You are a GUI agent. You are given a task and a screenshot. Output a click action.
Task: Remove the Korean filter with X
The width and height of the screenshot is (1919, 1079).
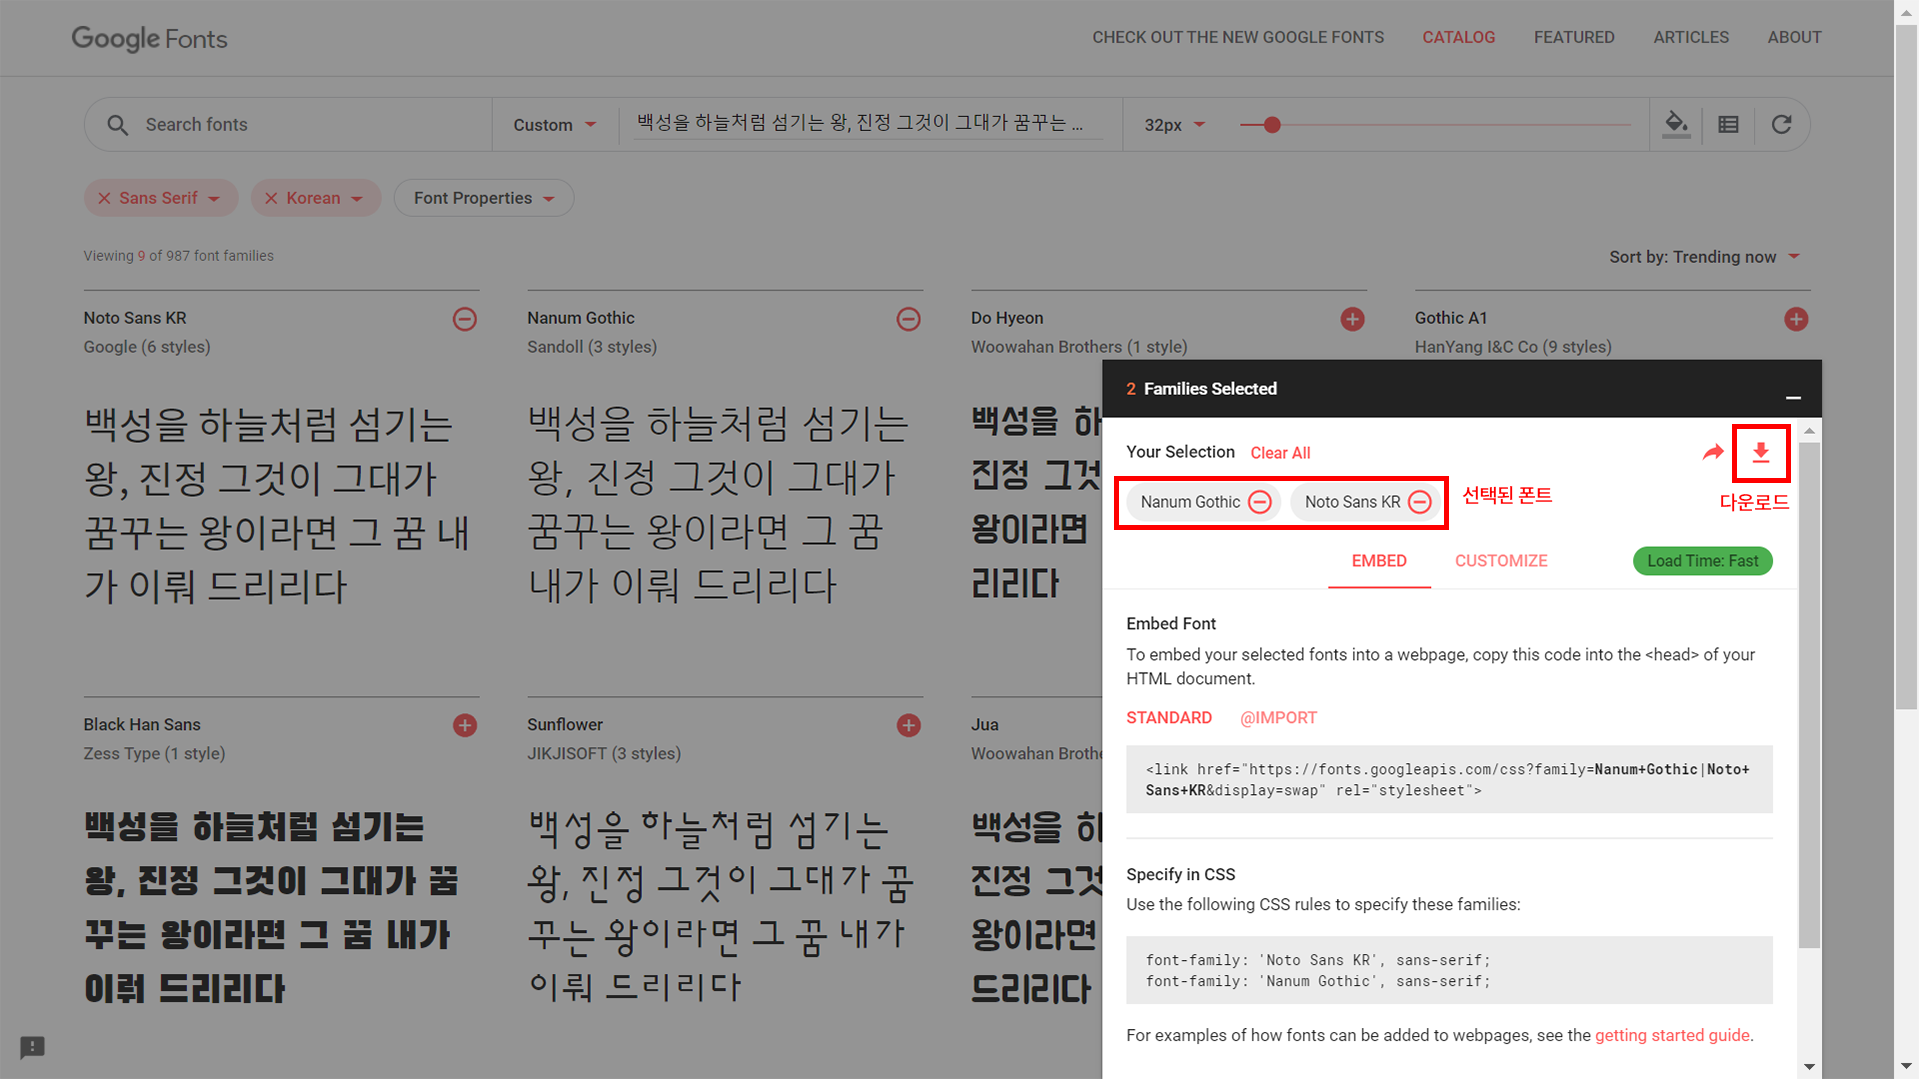pyautogui.click(x=271, y=198)
